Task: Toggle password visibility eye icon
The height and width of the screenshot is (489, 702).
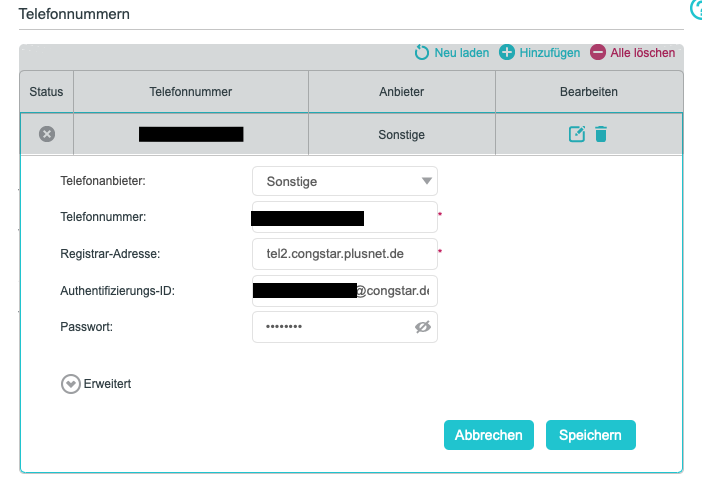Action: click(x=422, y=327)
